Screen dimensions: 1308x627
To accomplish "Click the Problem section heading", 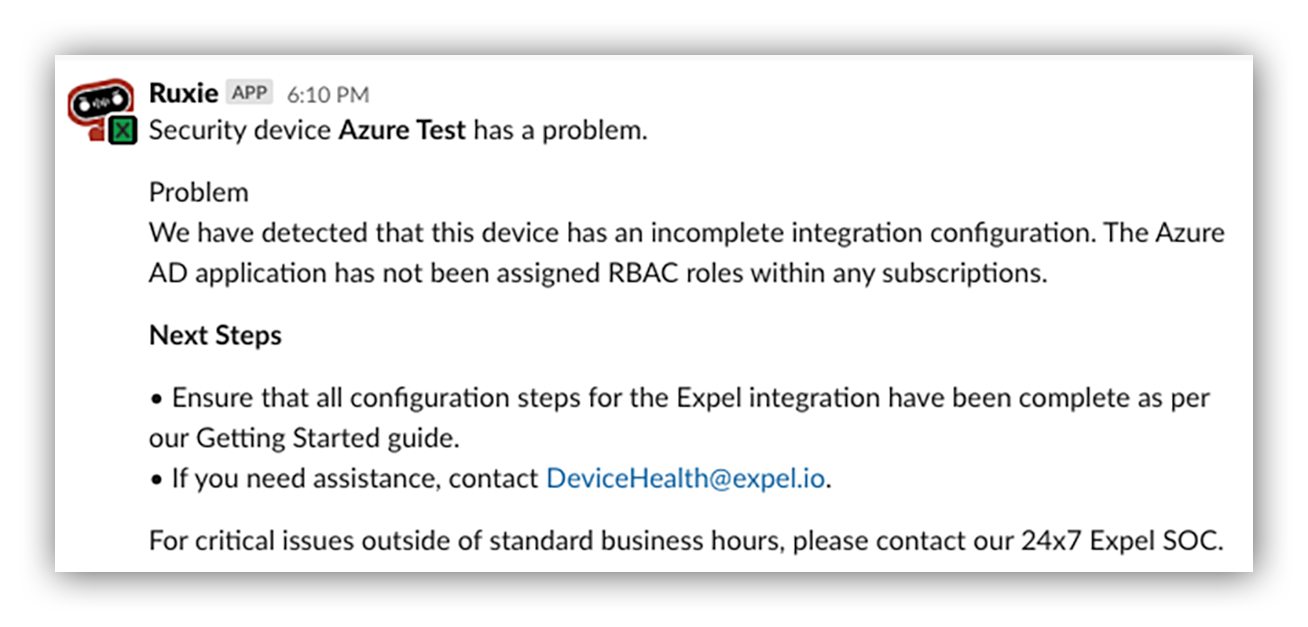I will [x=199, y=192].
